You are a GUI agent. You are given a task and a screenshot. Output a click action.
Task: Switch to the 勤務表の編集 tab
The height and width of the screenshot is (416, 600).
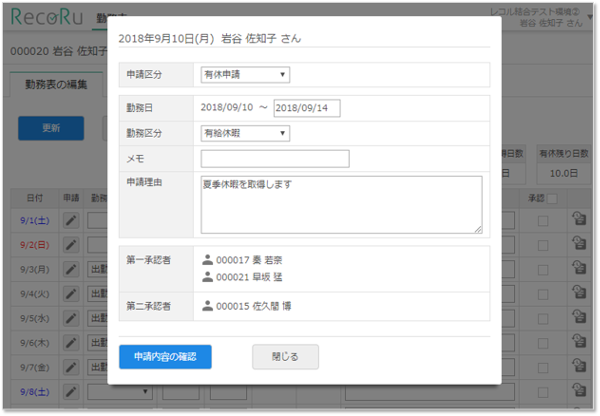tap(56, 84)
